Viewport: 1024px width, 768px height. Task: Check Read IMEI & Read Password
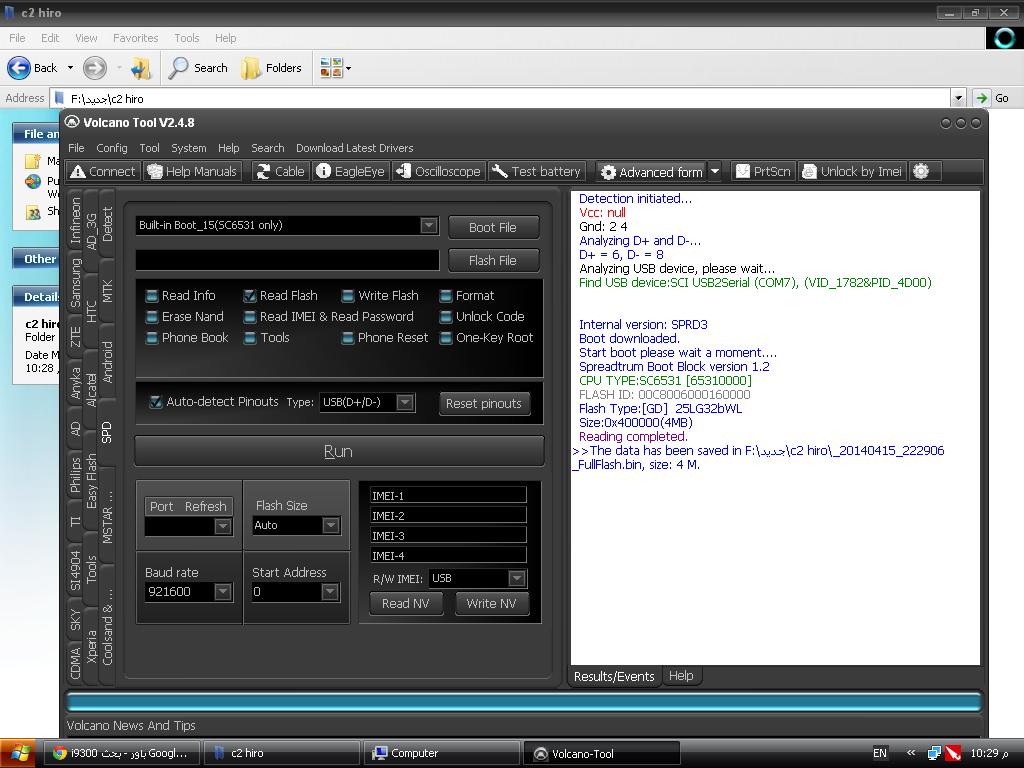[249, 317]
